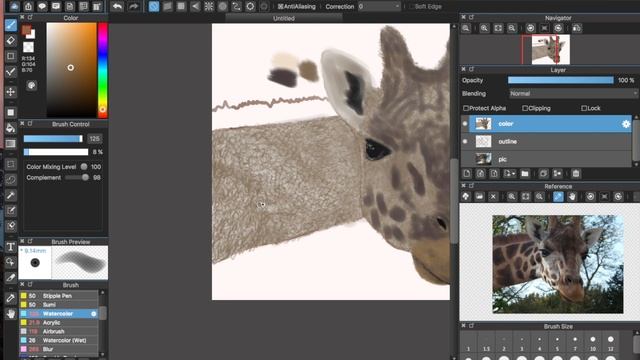Open Watercolor brush settings gear
Viewport: 640px width, 360px height.
[x=93, y=313]
